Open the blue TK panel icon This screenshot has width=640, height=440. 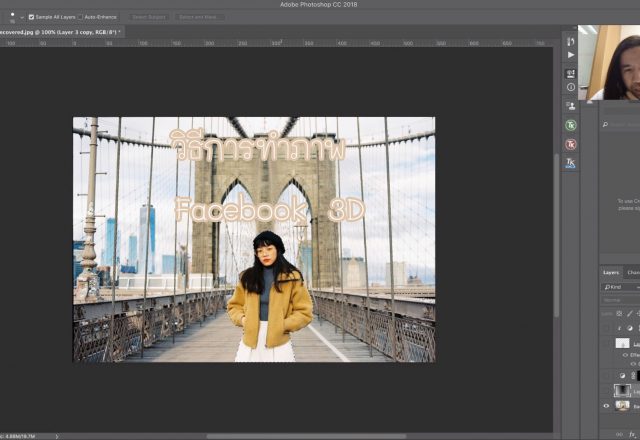(x=571, y=163)
